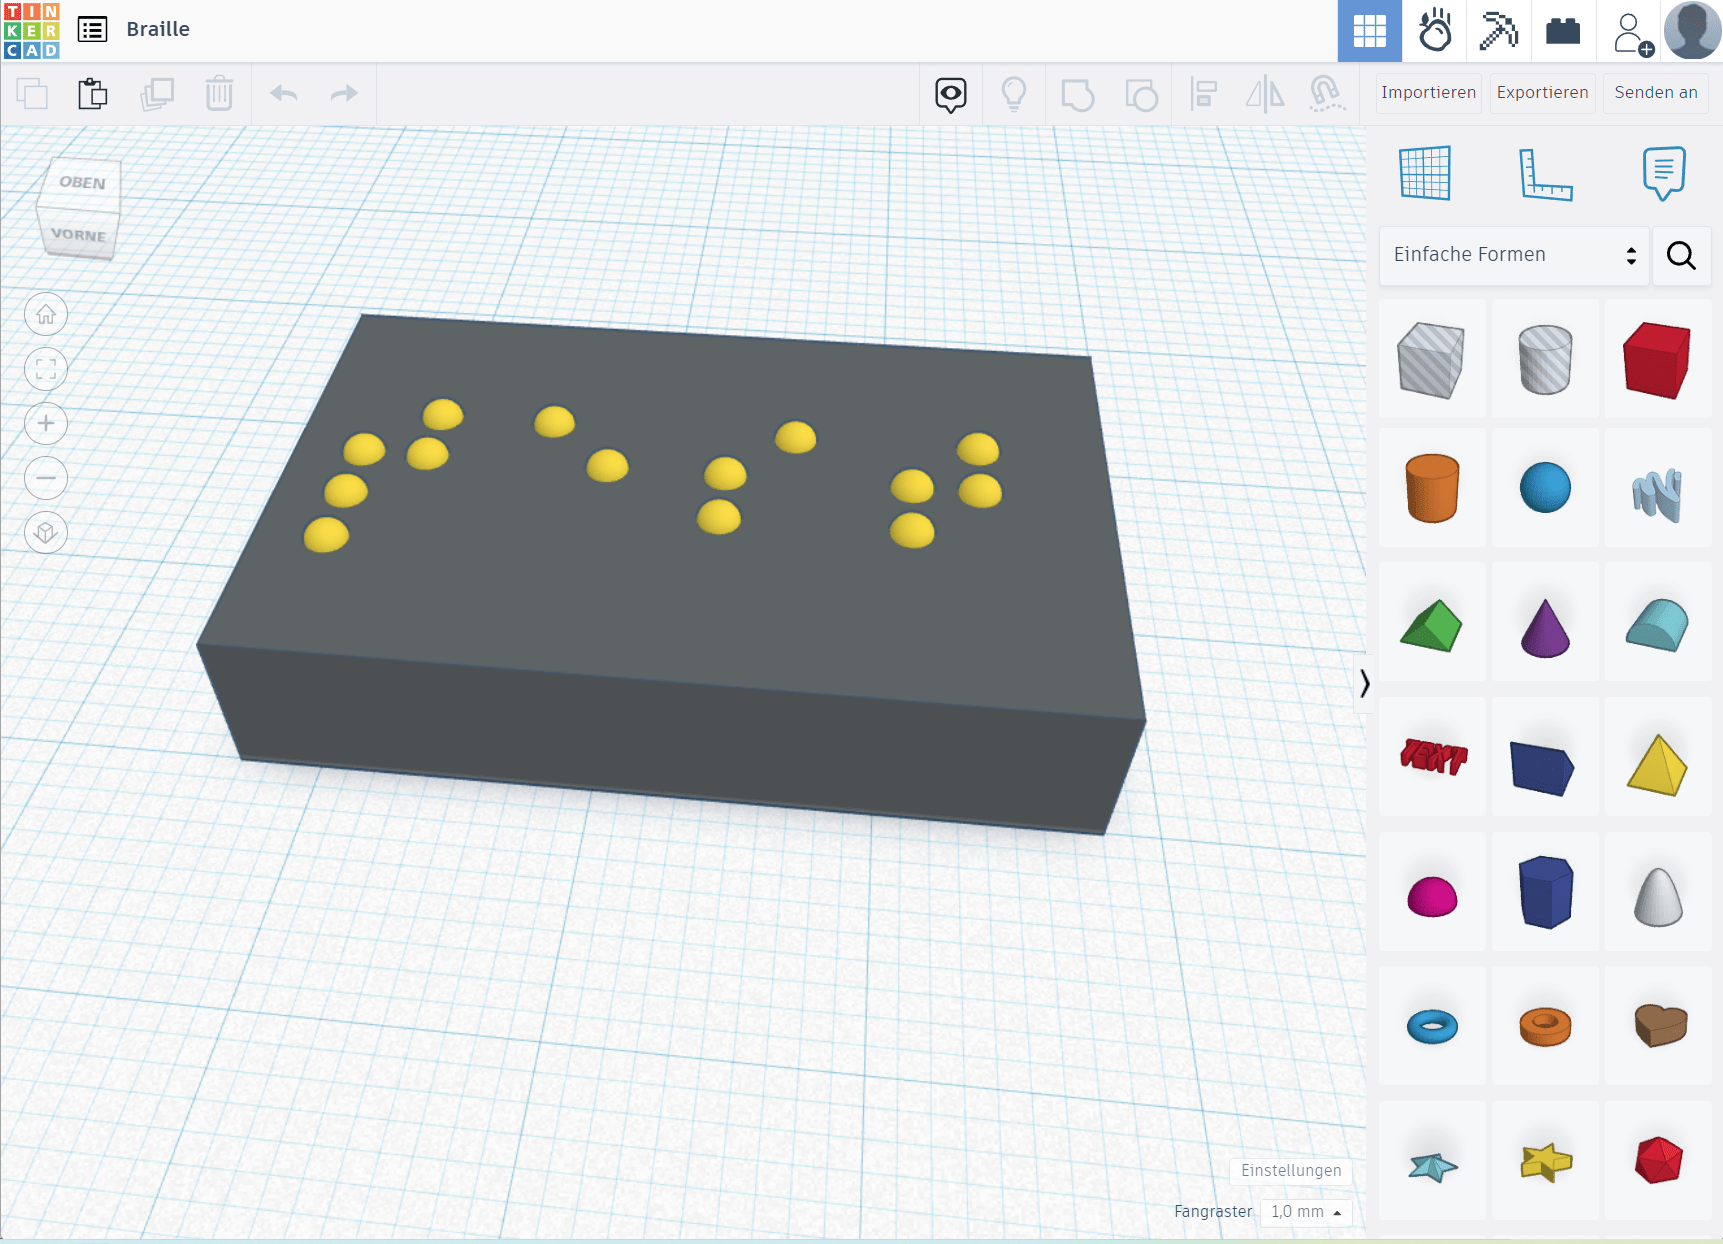
Task: Click the align tool icon
Action: (x=1203, y=94)
